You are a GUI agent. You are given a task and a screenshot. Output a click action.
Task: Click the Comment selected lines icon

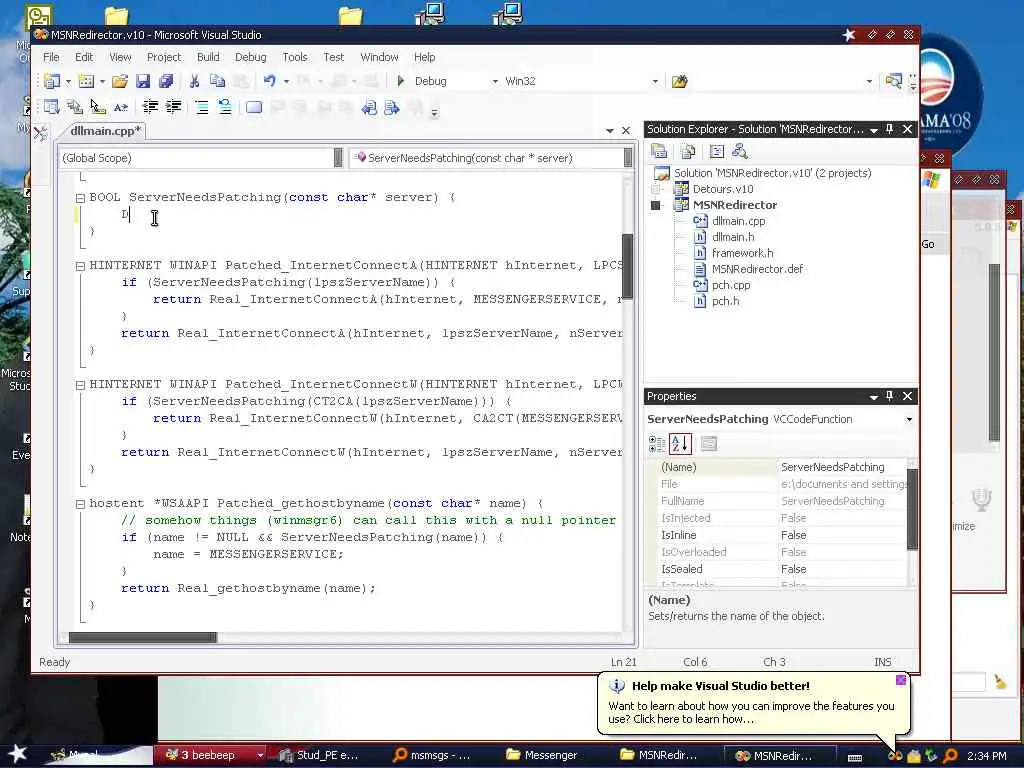pyautogui.click(x=202, y=107)
